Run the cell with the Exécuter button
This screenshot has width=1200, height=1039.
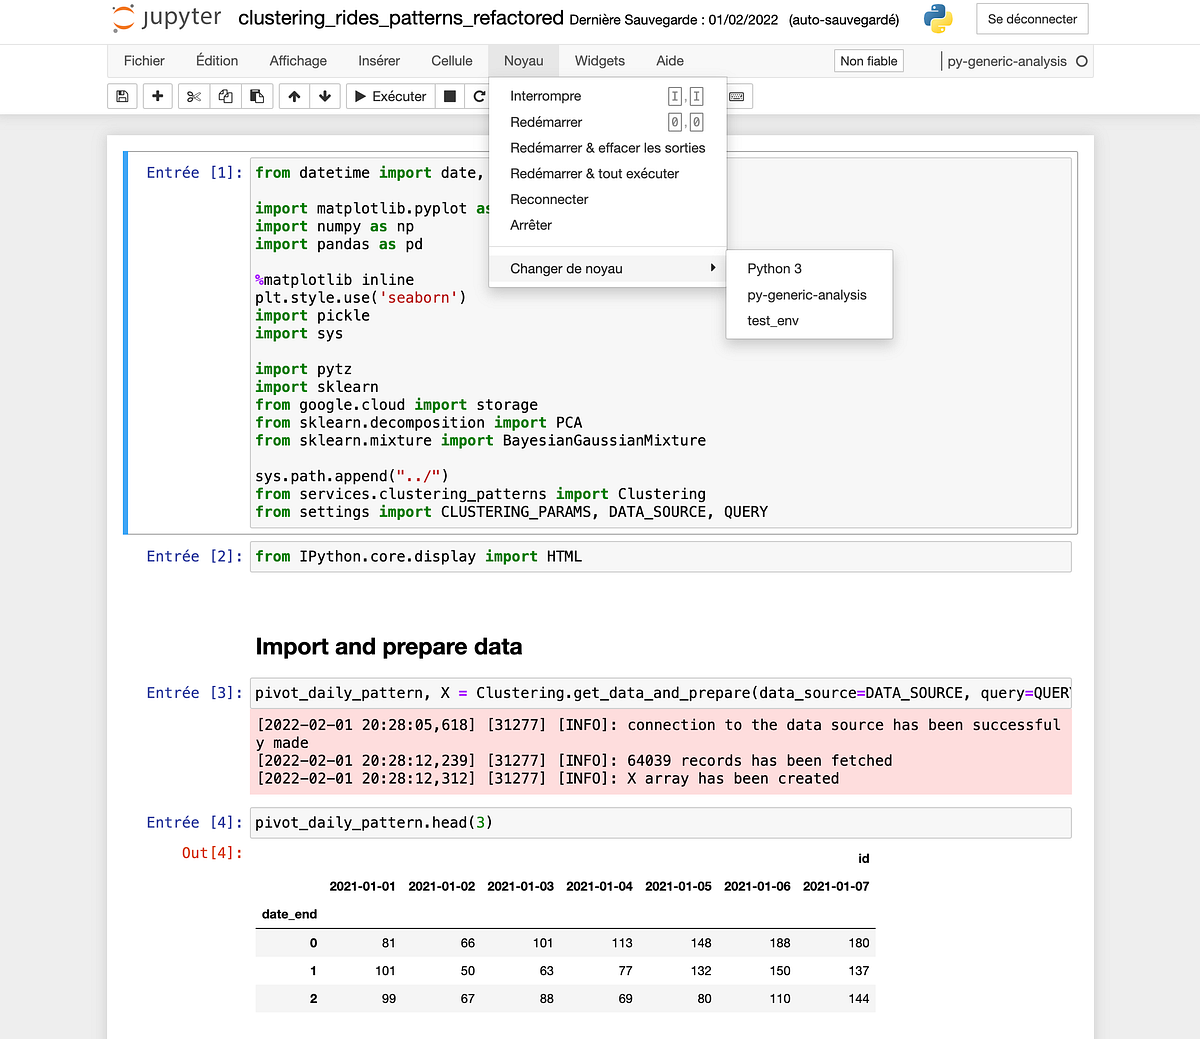pos(389,96)
